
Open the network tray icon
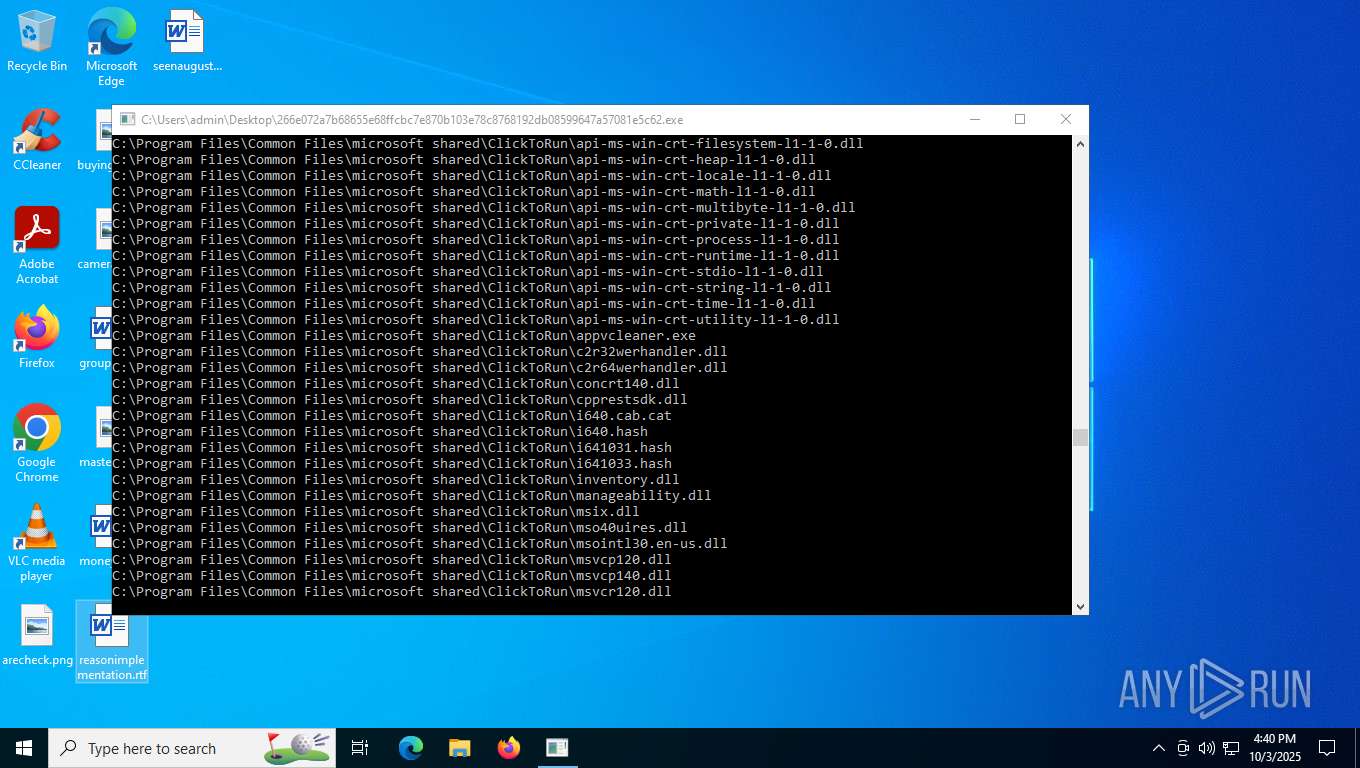point(1231,748)
